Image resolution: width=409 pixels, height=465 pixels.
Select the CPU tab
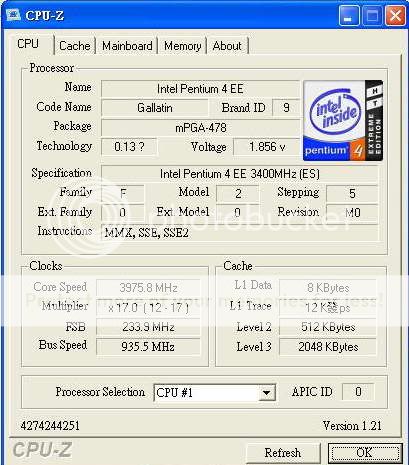[x=28, y=44]
